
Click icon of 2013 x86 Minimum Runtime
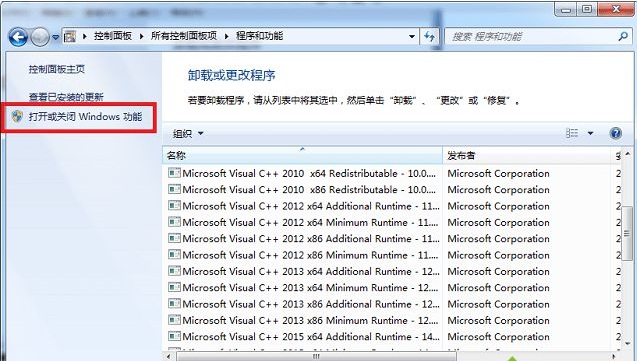174,320
